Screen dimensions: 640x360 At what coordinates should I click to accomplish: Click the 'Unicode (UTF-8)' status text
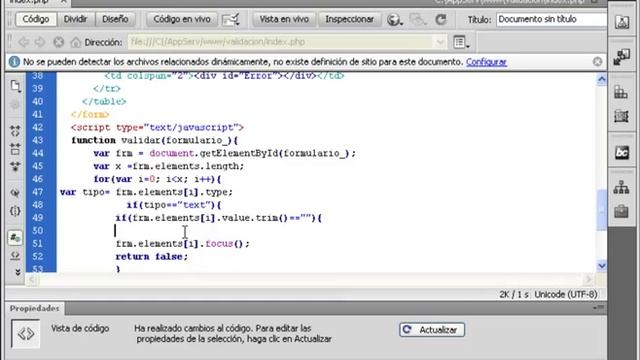(566, 294)
